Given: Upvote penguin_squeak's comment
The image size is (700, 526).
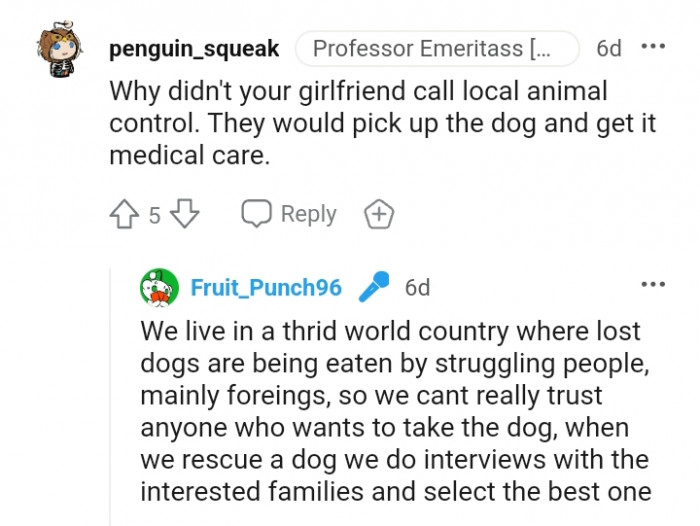Looking at the screenshot, I should [x=124, y=214].
